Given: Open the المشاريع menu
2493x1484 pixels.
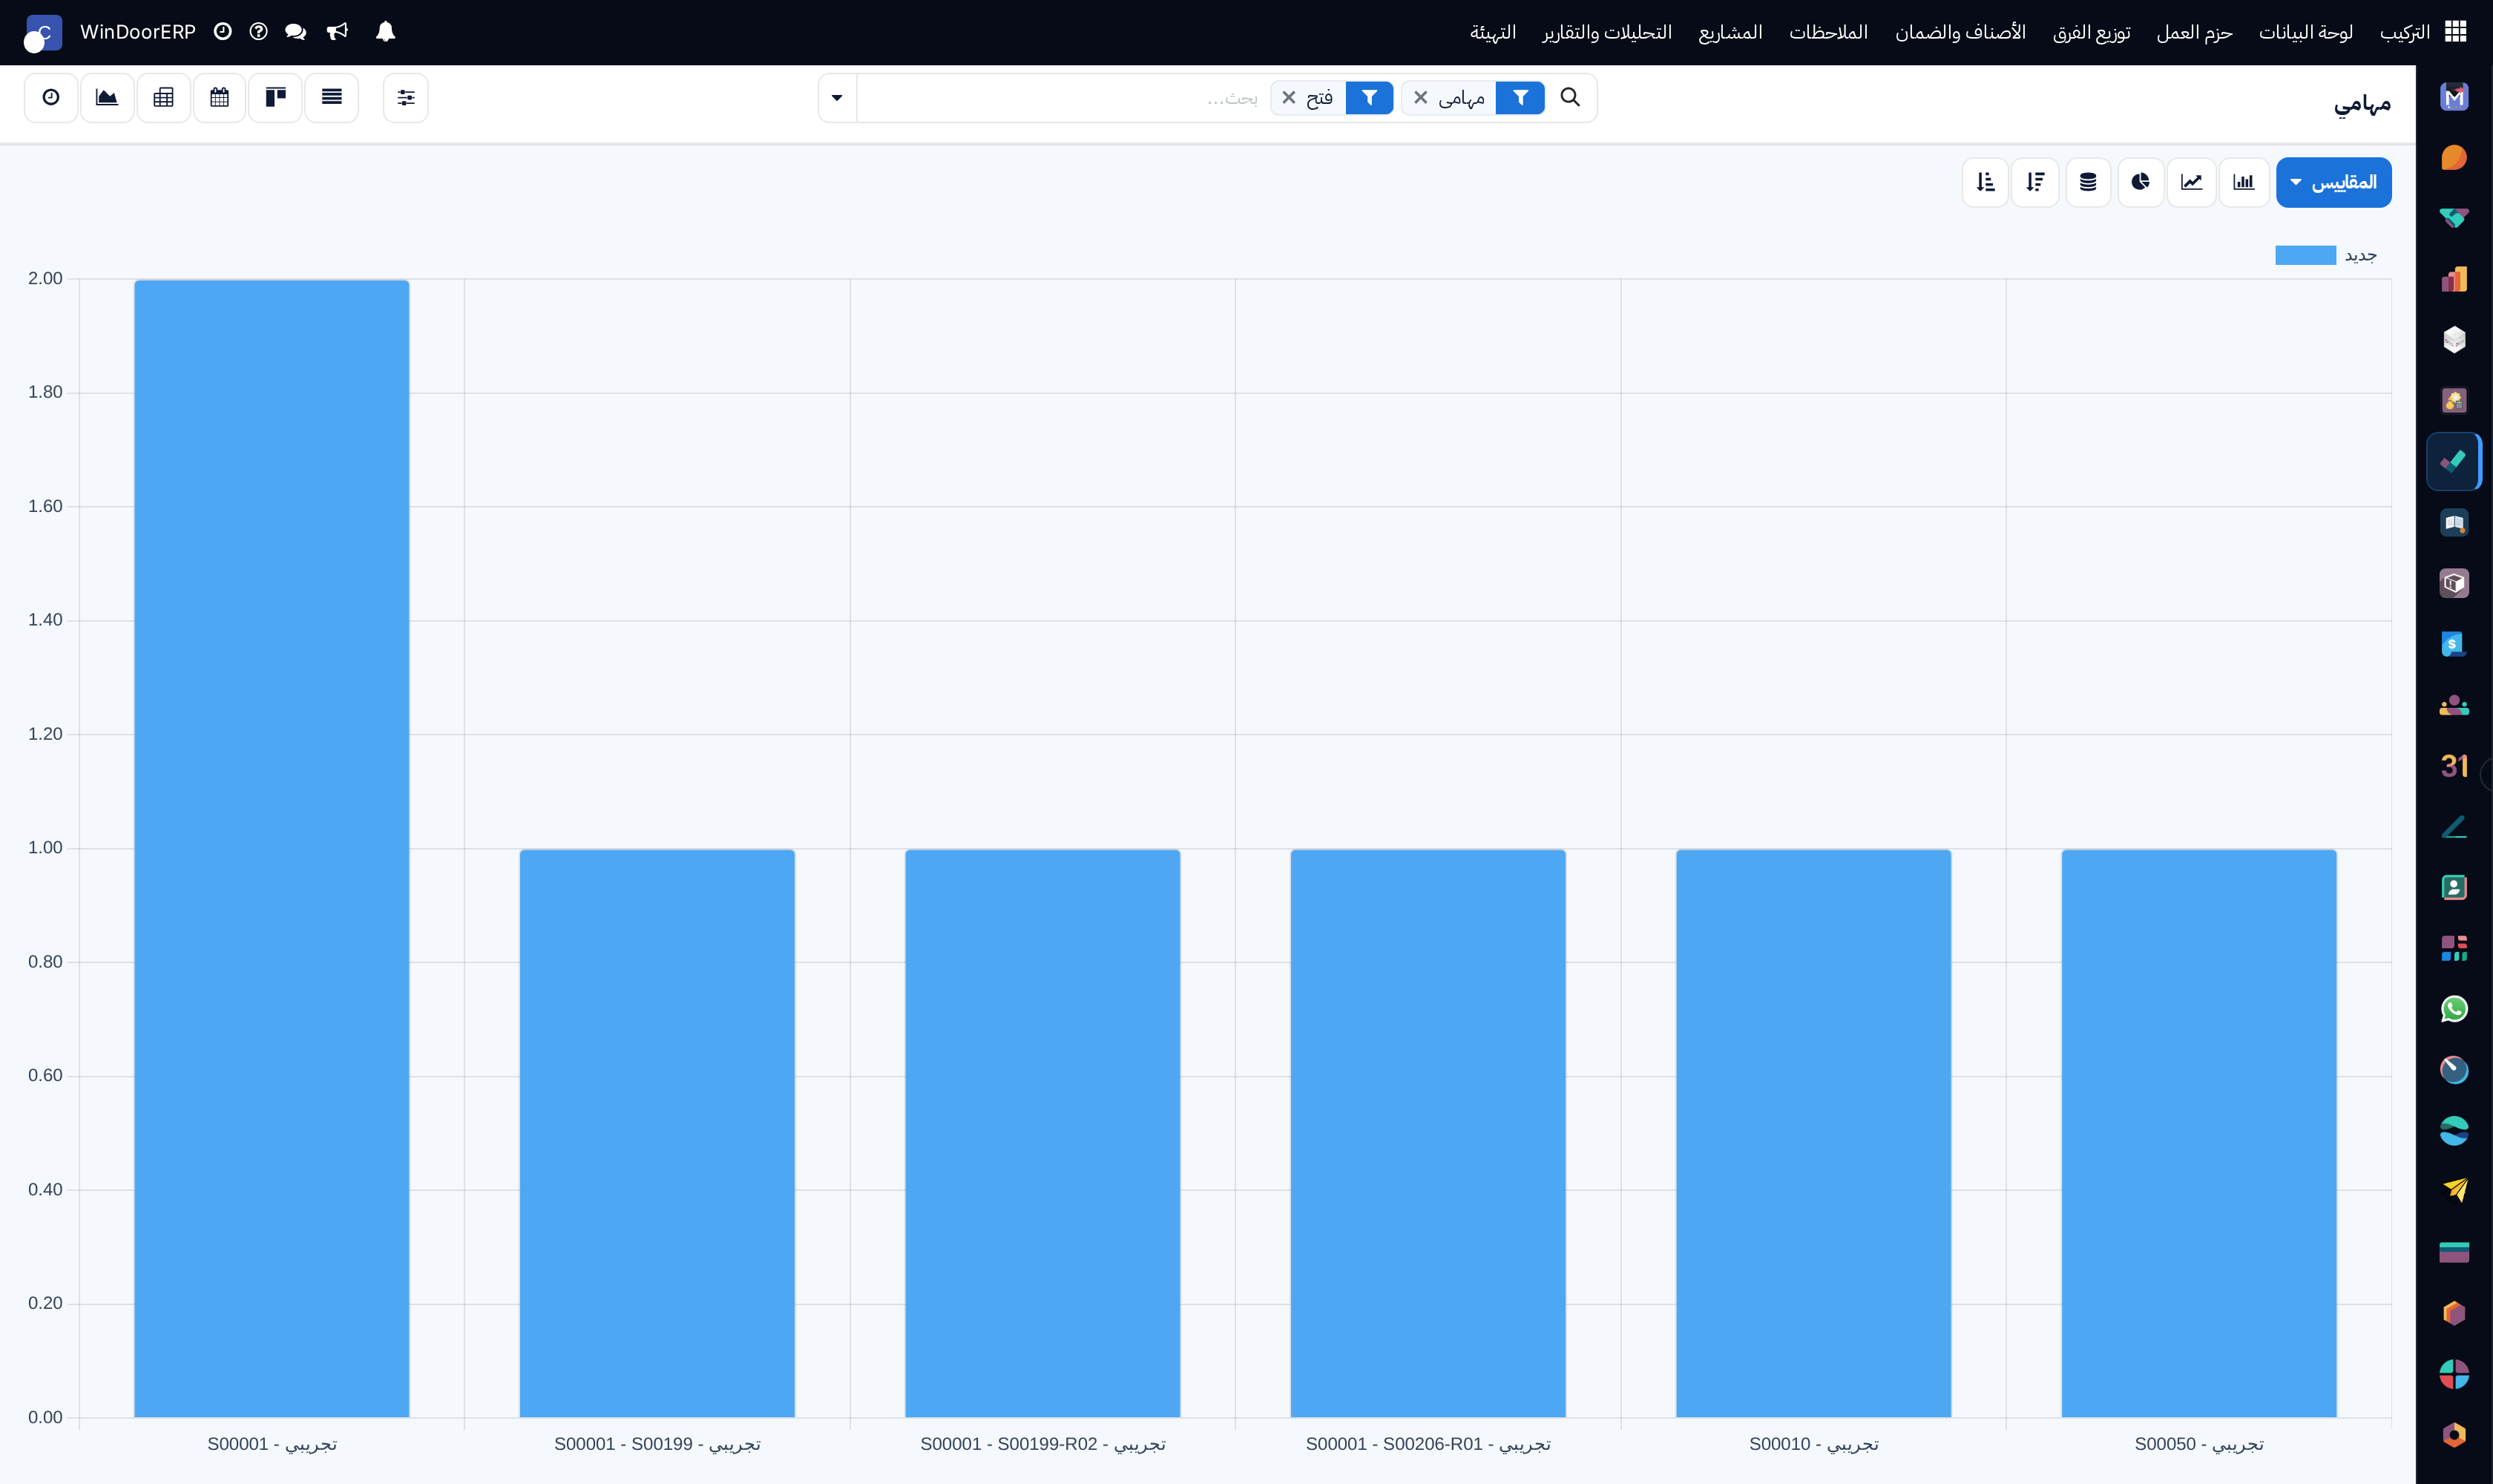Looking at the screenshot, I should click(1730, 32).
